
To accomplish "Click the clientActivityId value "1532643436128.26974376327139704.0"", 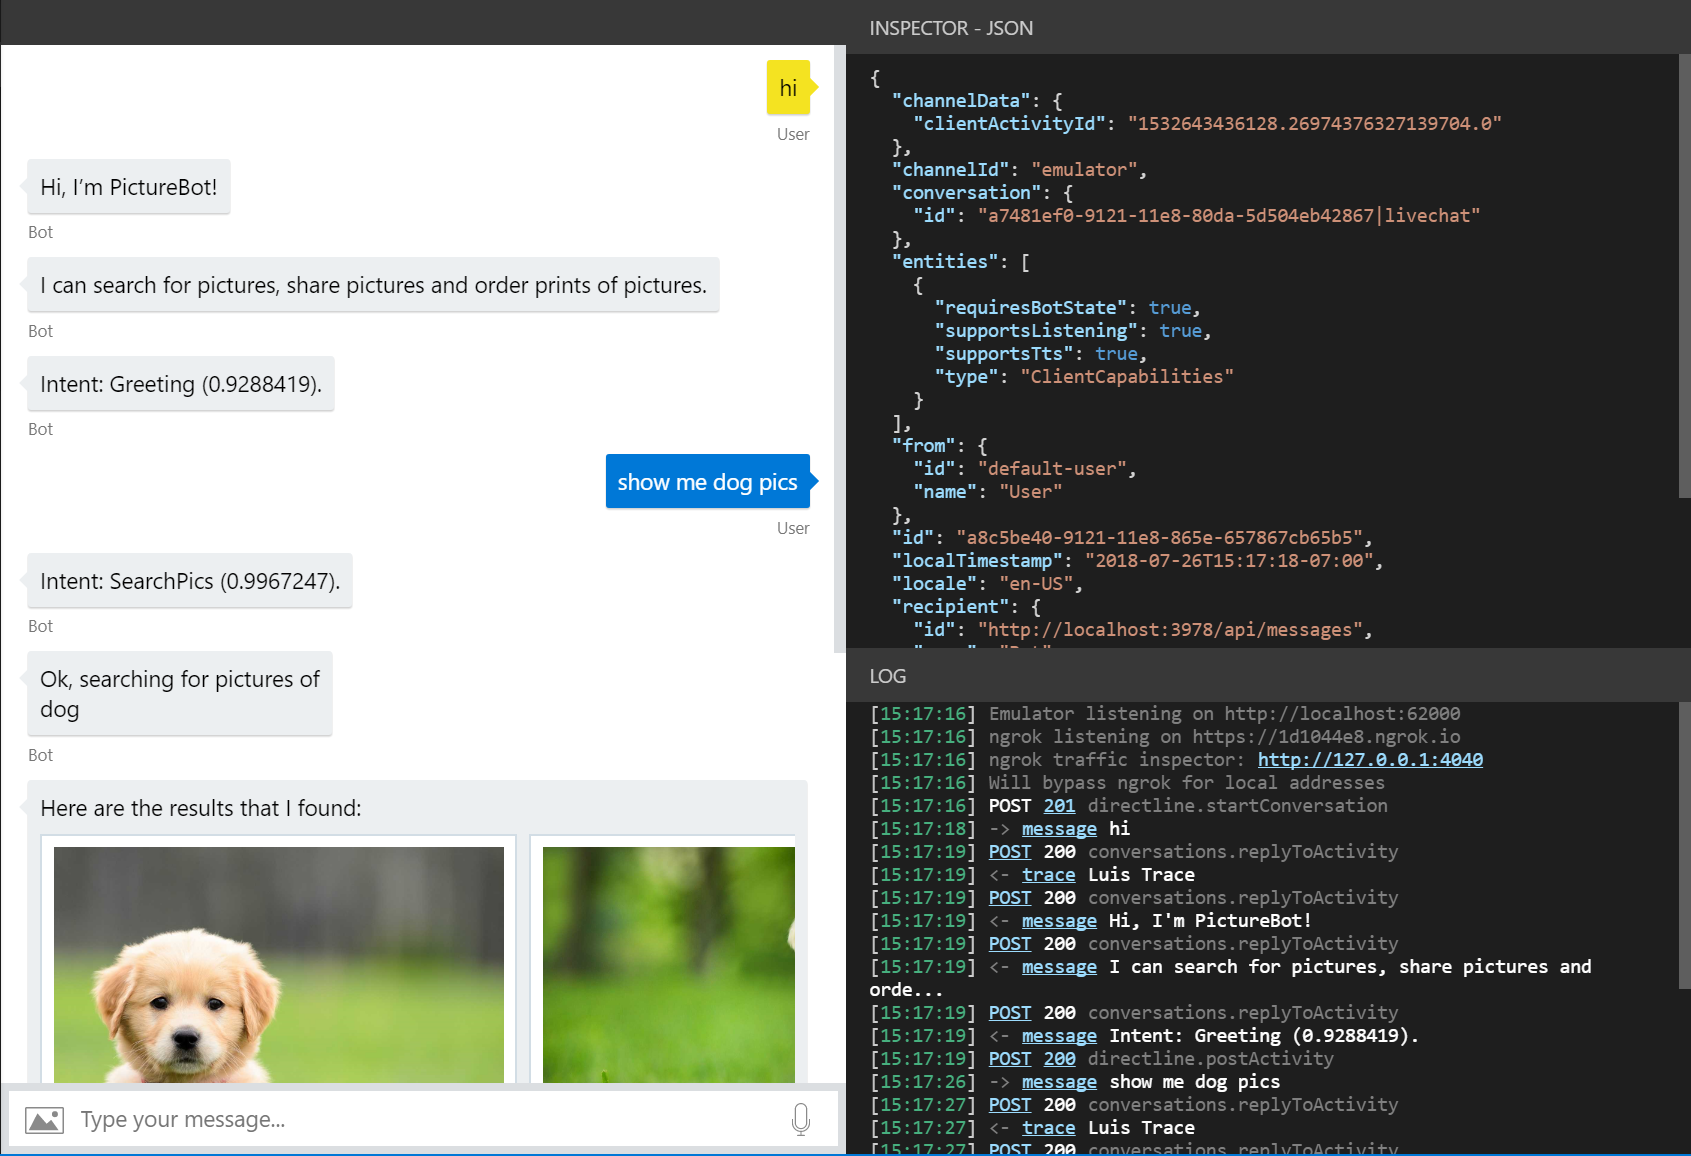I will [x=1315, y=124].
